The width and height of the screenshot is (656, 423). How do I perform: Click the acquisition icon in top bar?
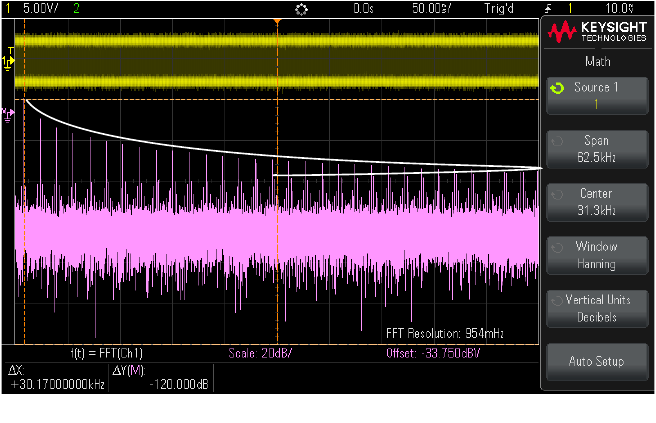click(x=301, y=9)
